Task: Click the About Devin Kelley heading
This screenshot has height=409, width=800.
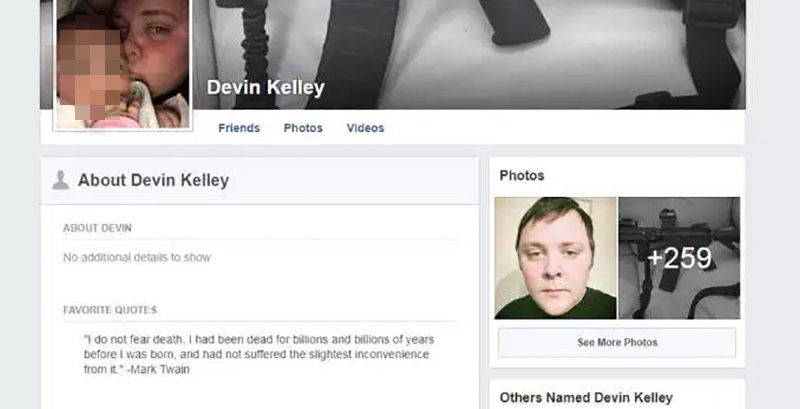Action: [153, 180]
